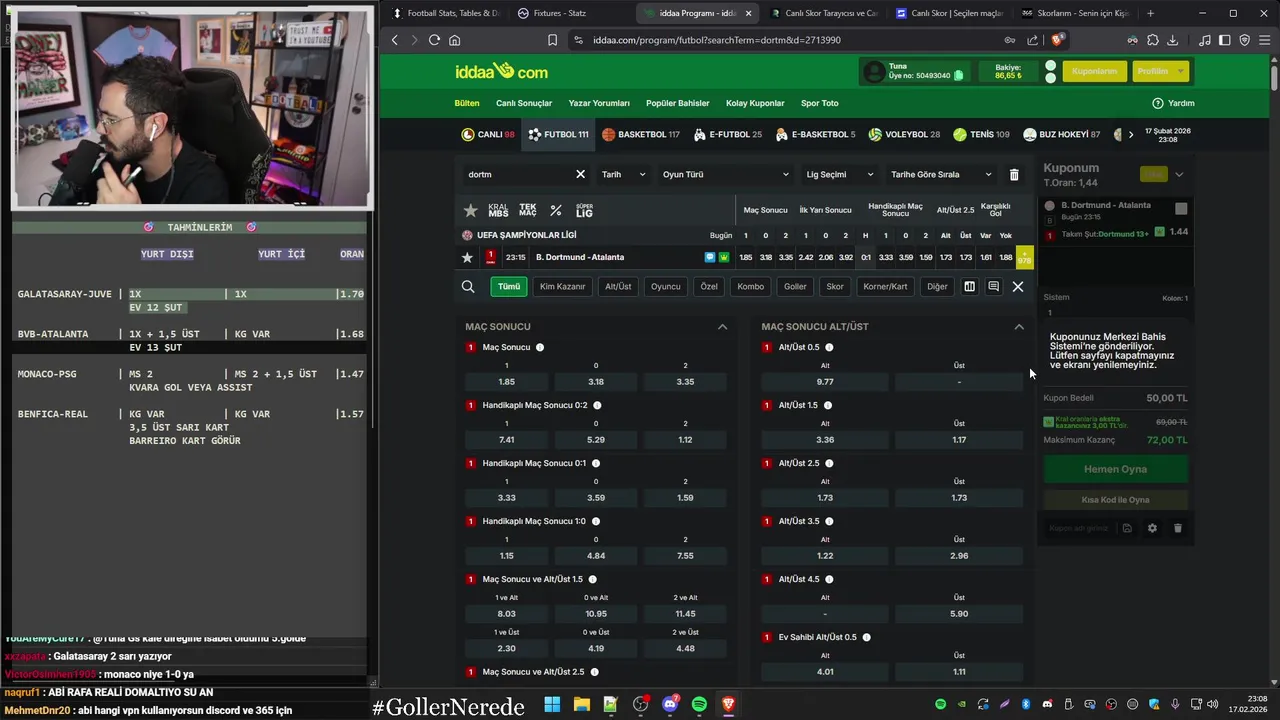Switch to Football Stats browser tab
Image resolution: width=1280 pixels, height=720 pixels.
[x=445, y=13]
